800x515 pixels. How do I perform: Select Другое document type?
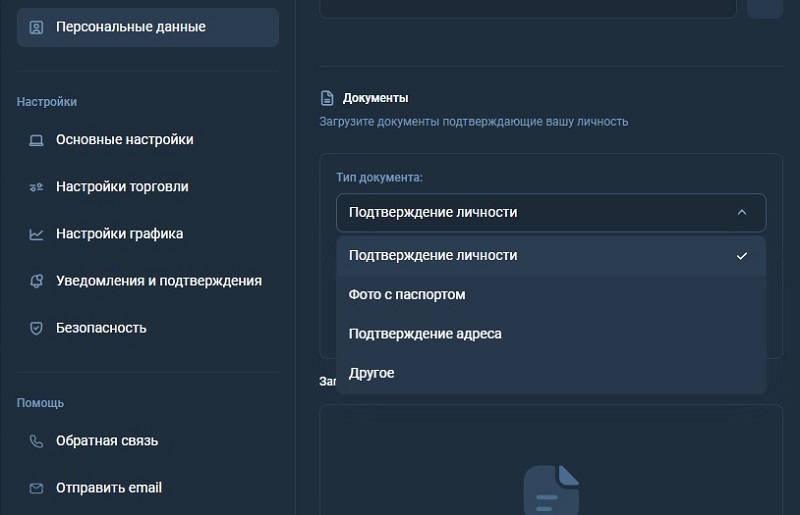click(371, 373)
